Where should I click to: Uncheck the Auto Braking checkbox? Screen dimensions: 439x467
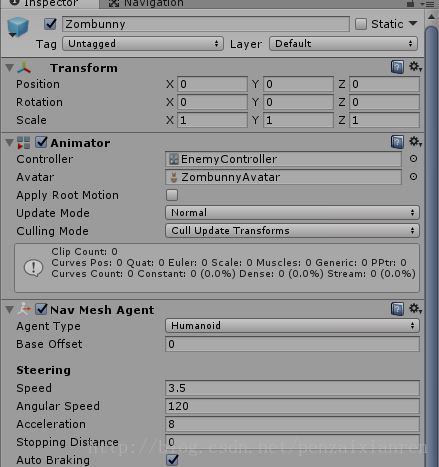[172, 460]
